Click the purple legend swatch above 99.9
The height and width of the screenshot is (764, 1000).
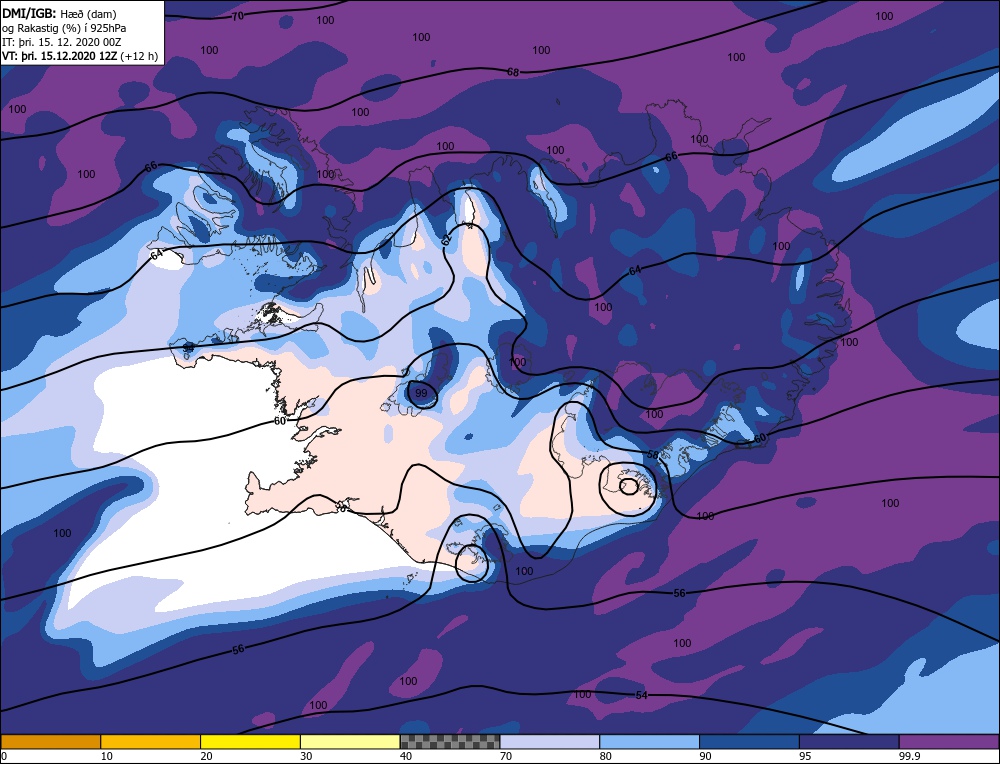(x=949, y=741)
